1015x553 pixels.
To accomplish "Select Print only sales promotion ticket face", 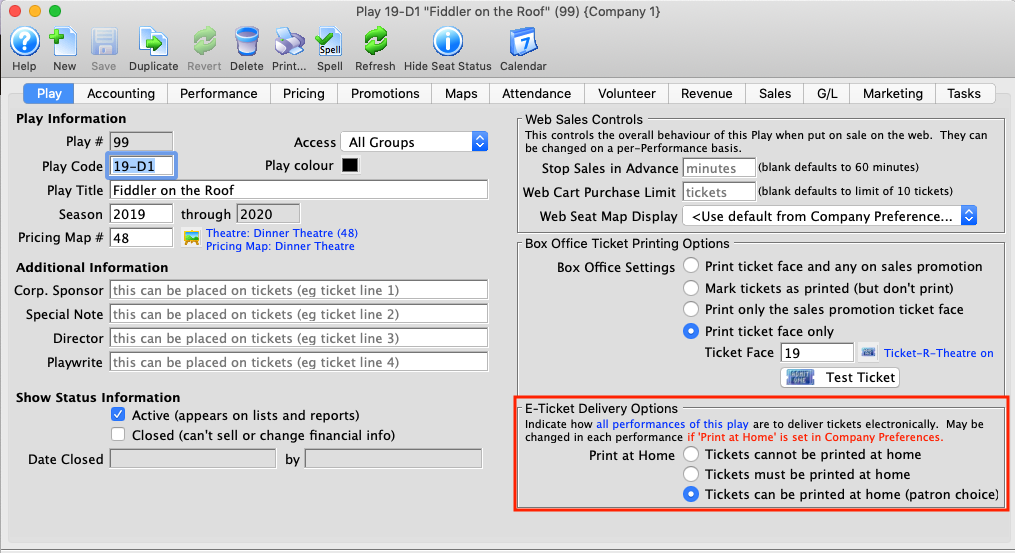I will coord(691,309).
